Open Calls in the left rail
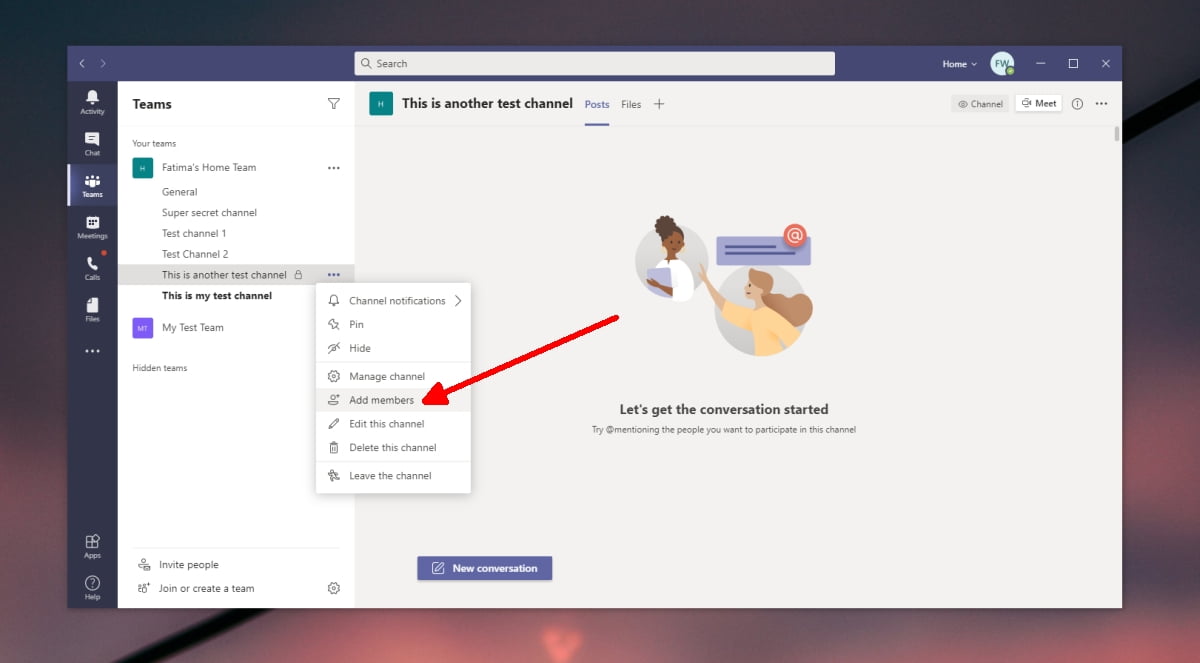Screen dimensions: 1200x663 92,269
